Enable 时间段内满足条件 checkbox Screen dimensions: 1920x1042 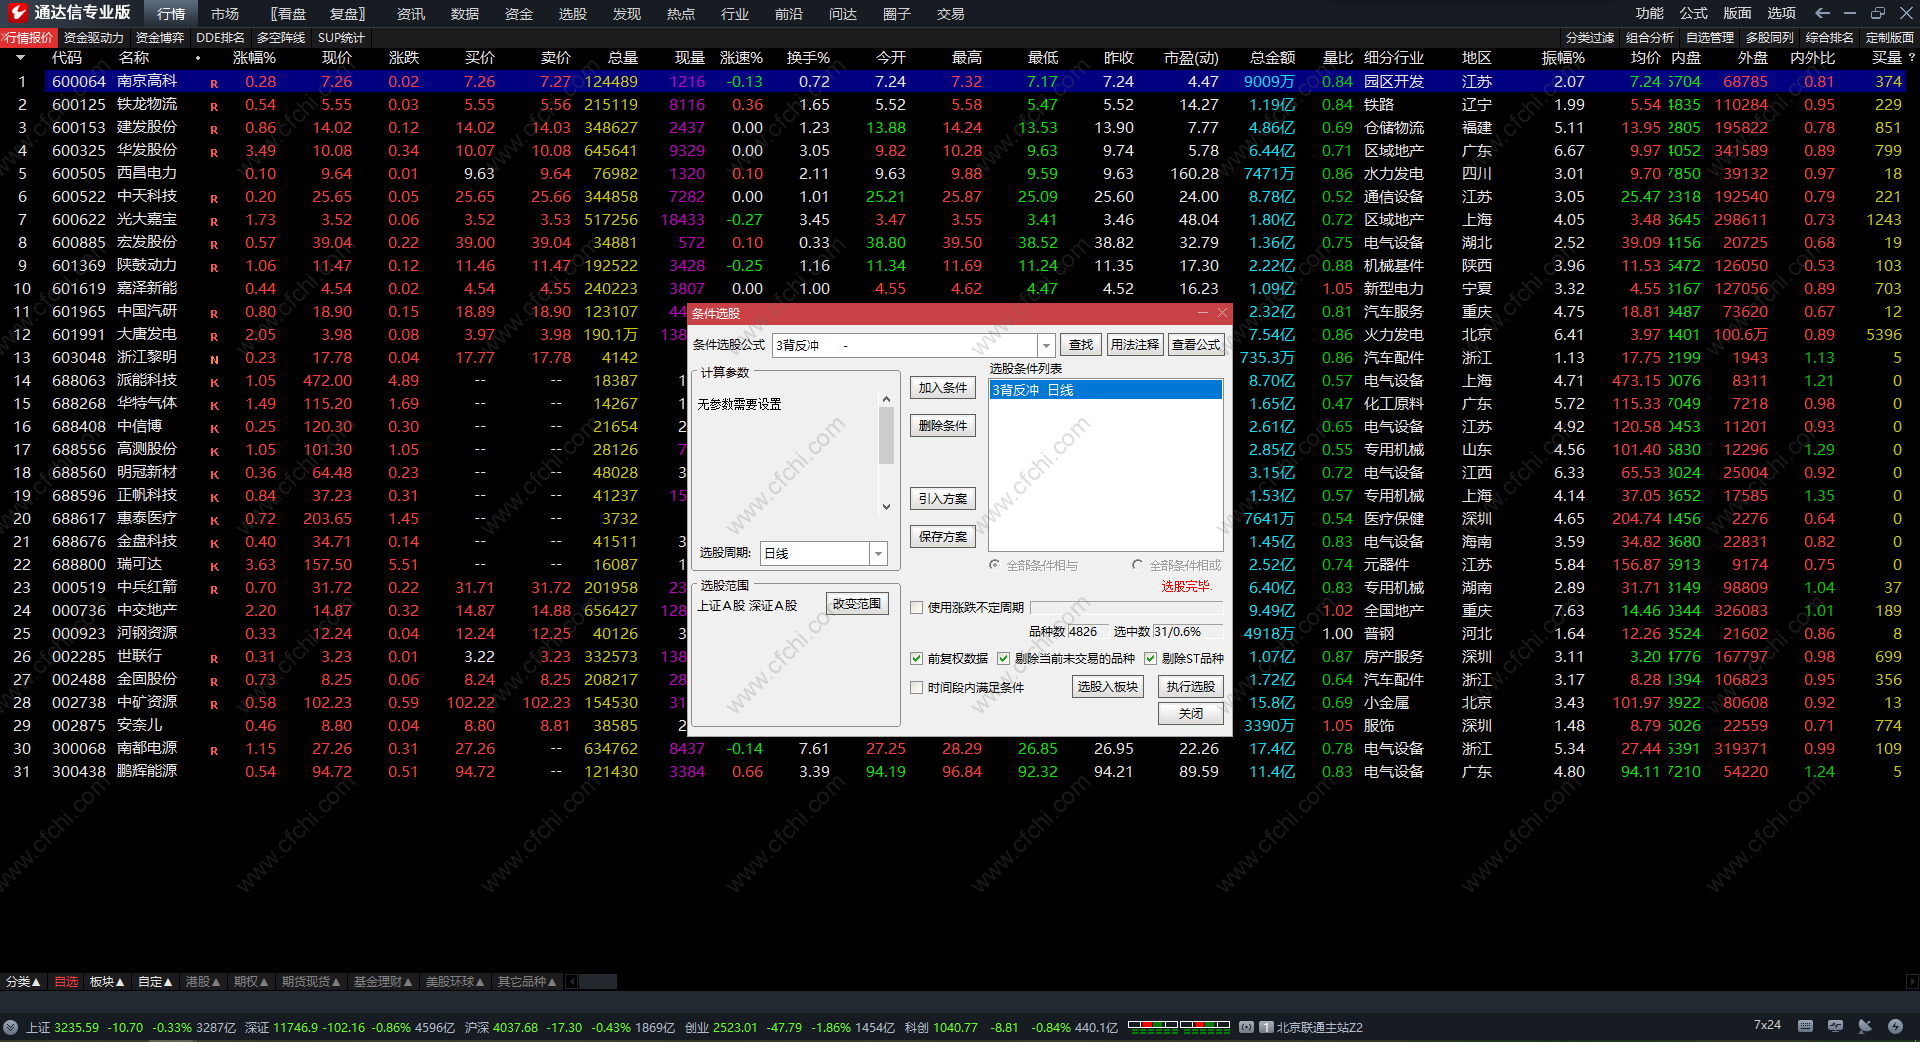[917, 687]
